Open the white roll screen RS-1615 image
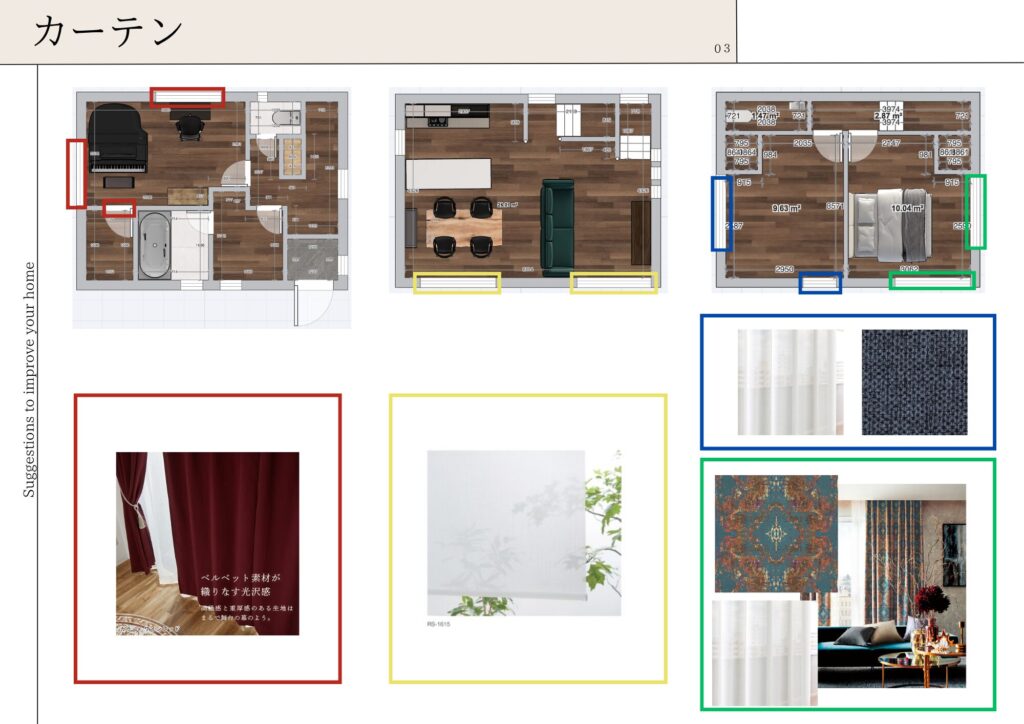The width and height of the screenshot is (1024, 724). [524, 533]
